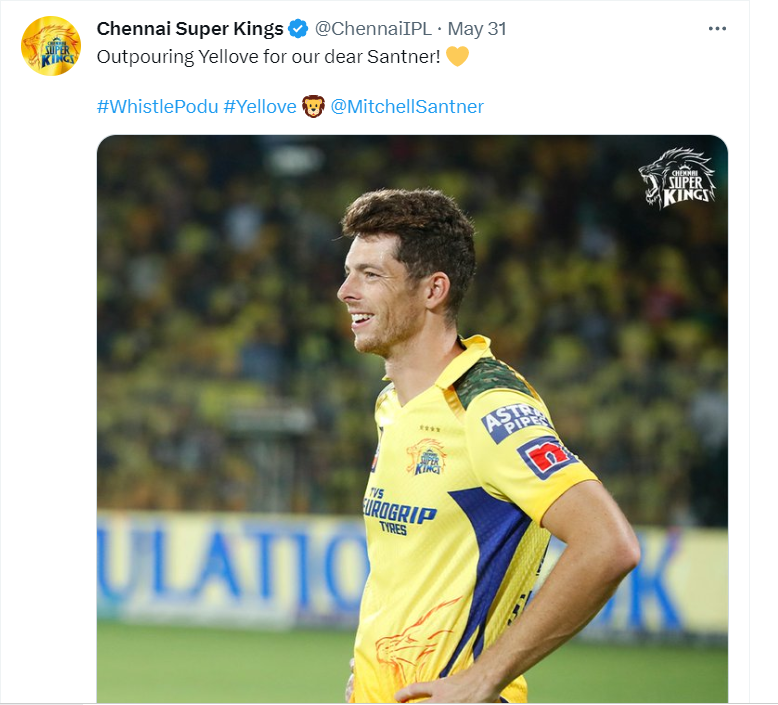Click the tweet text about Santner
The height and width of the screenshot is (705, 778).
tap(268, 57)
